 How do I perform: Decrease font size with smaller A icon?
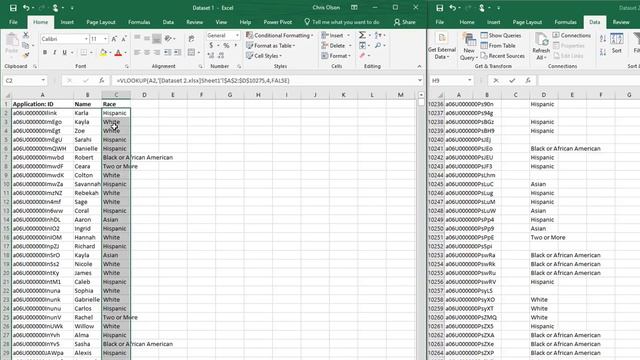(124, 39)
